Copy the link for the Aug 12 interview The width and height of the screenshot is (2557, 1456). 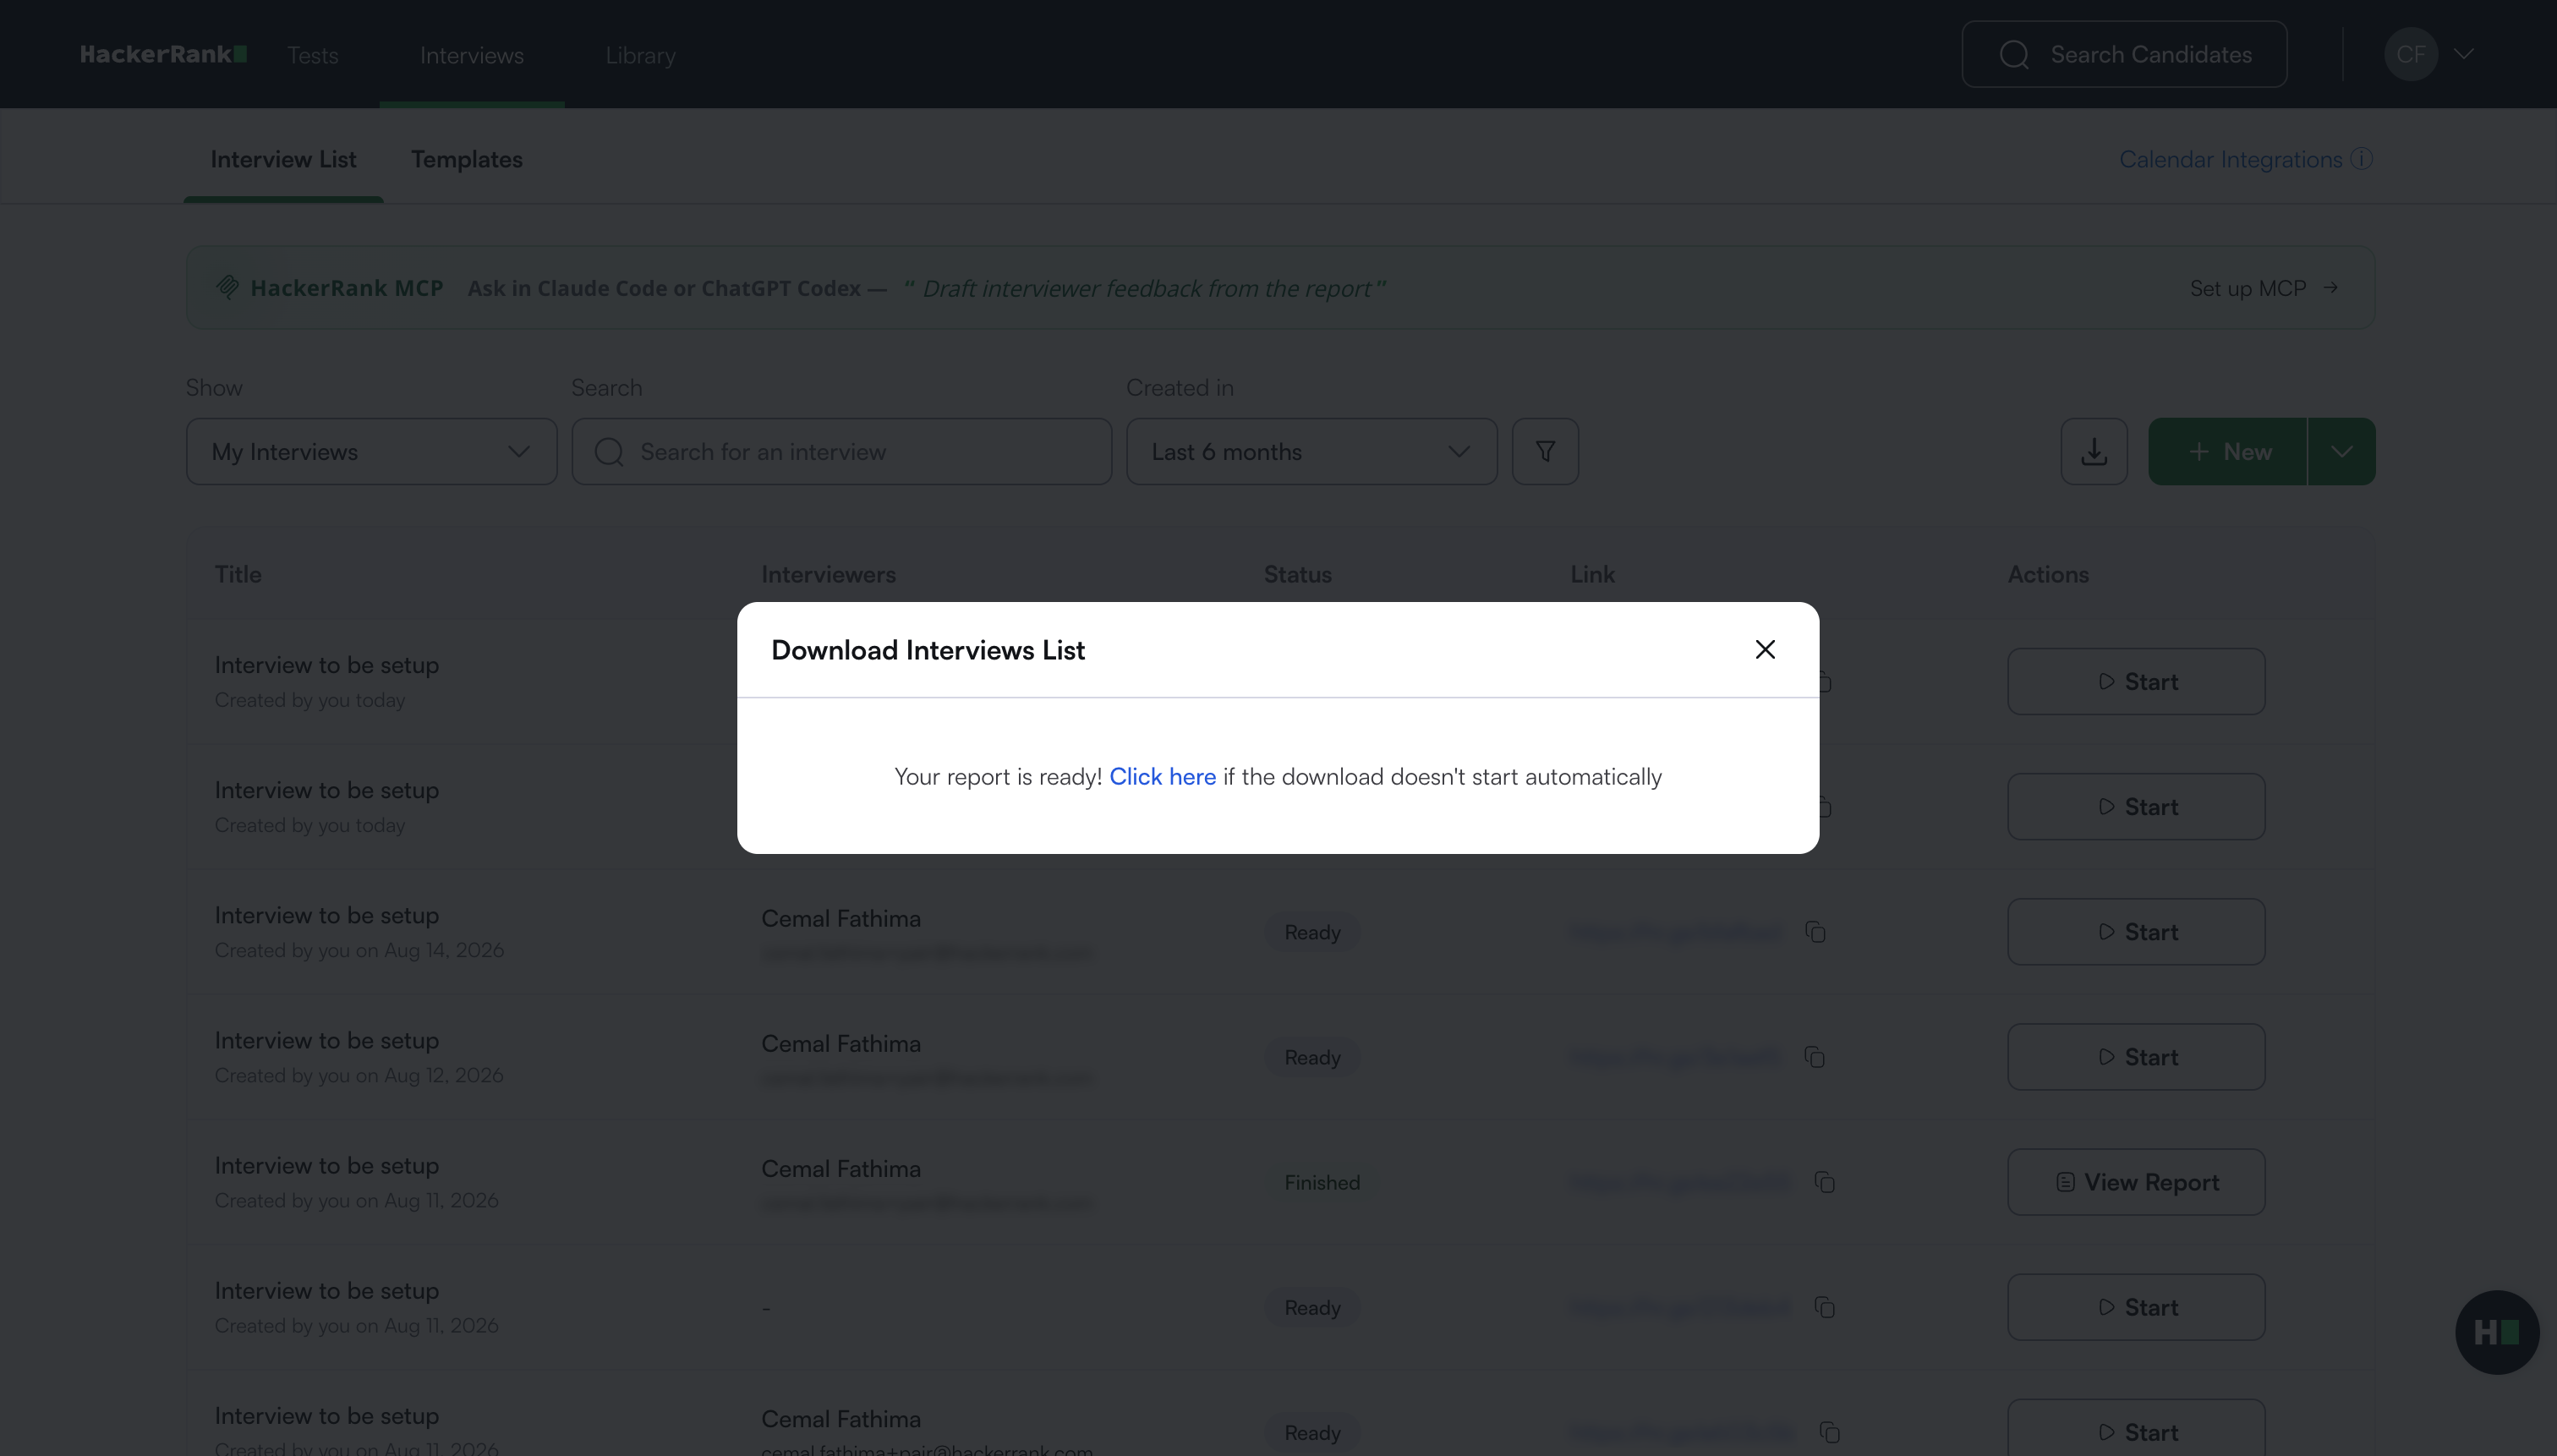click(1814, 1057)
